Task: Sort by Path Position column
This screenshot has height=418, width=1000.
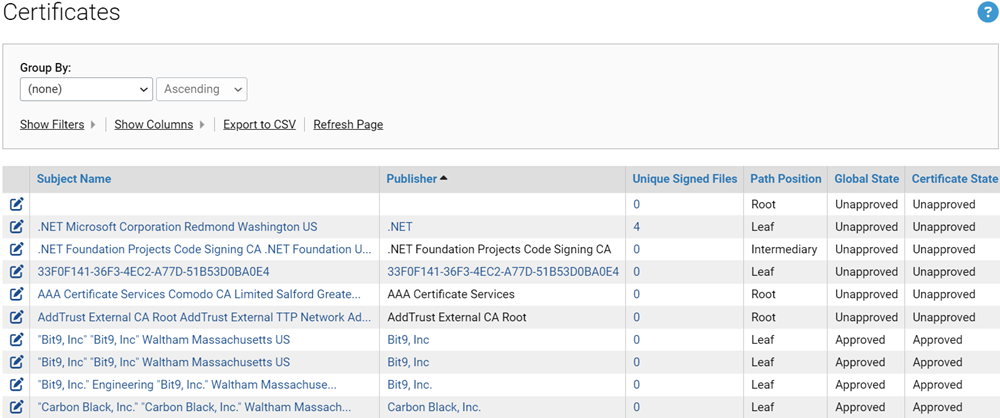Action: click(x=786, y=179)
